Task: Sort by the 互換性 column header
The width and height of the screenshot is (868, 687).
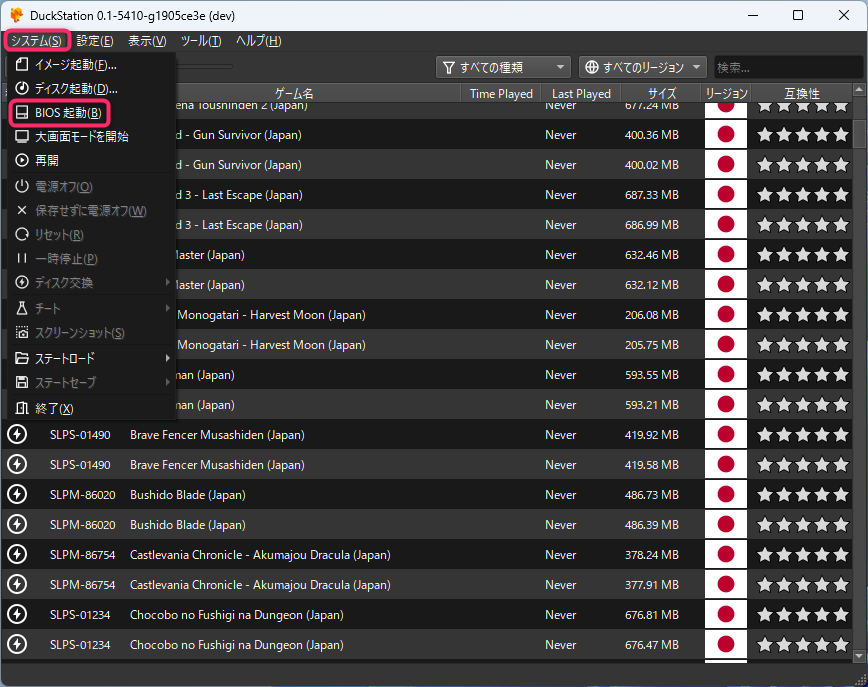Action: [802, 94]
